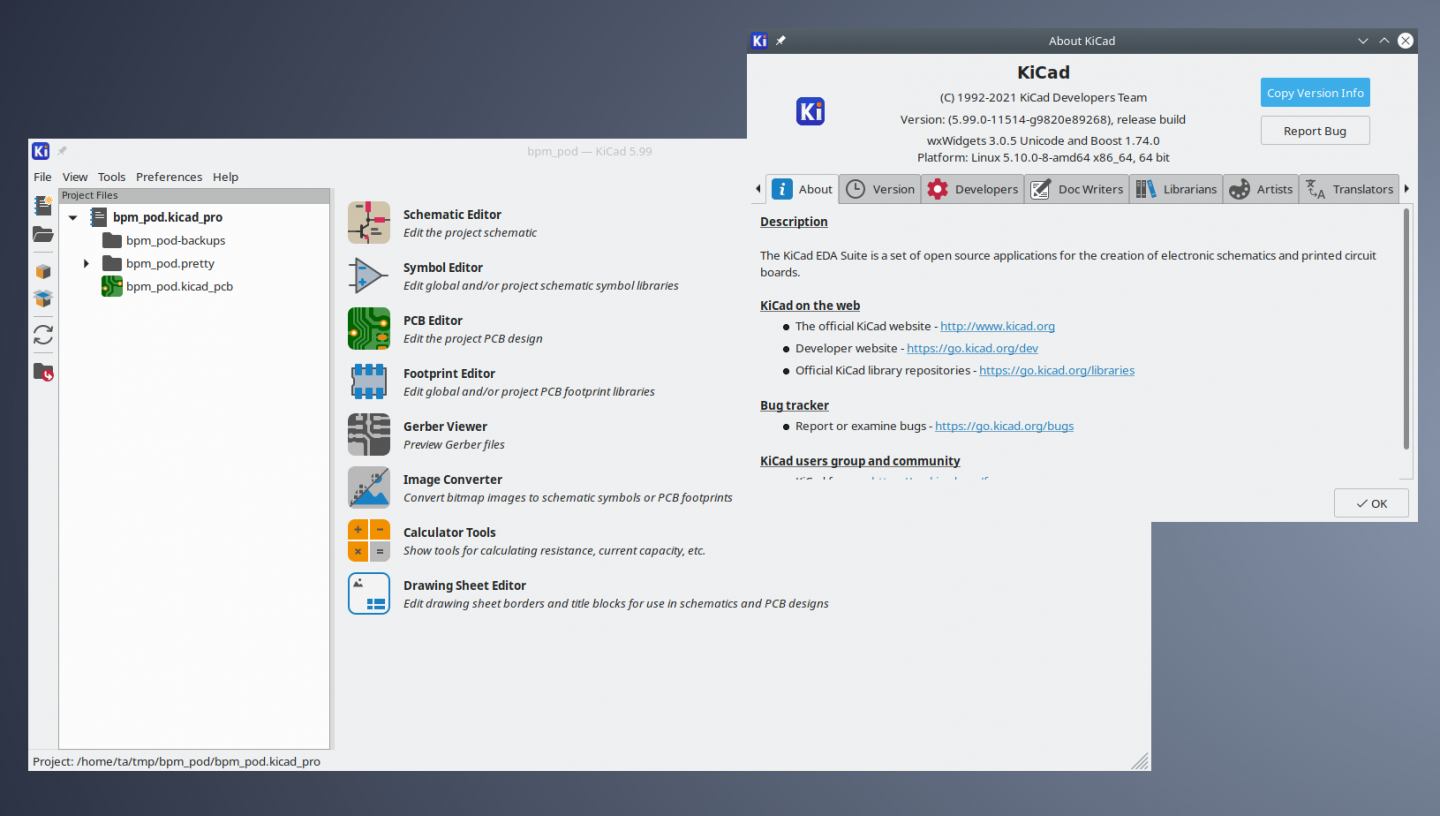This screenshot has height=816, width=1440.
Task: Open the go.kicad.org/bugs link
Action: (1004, 426)
